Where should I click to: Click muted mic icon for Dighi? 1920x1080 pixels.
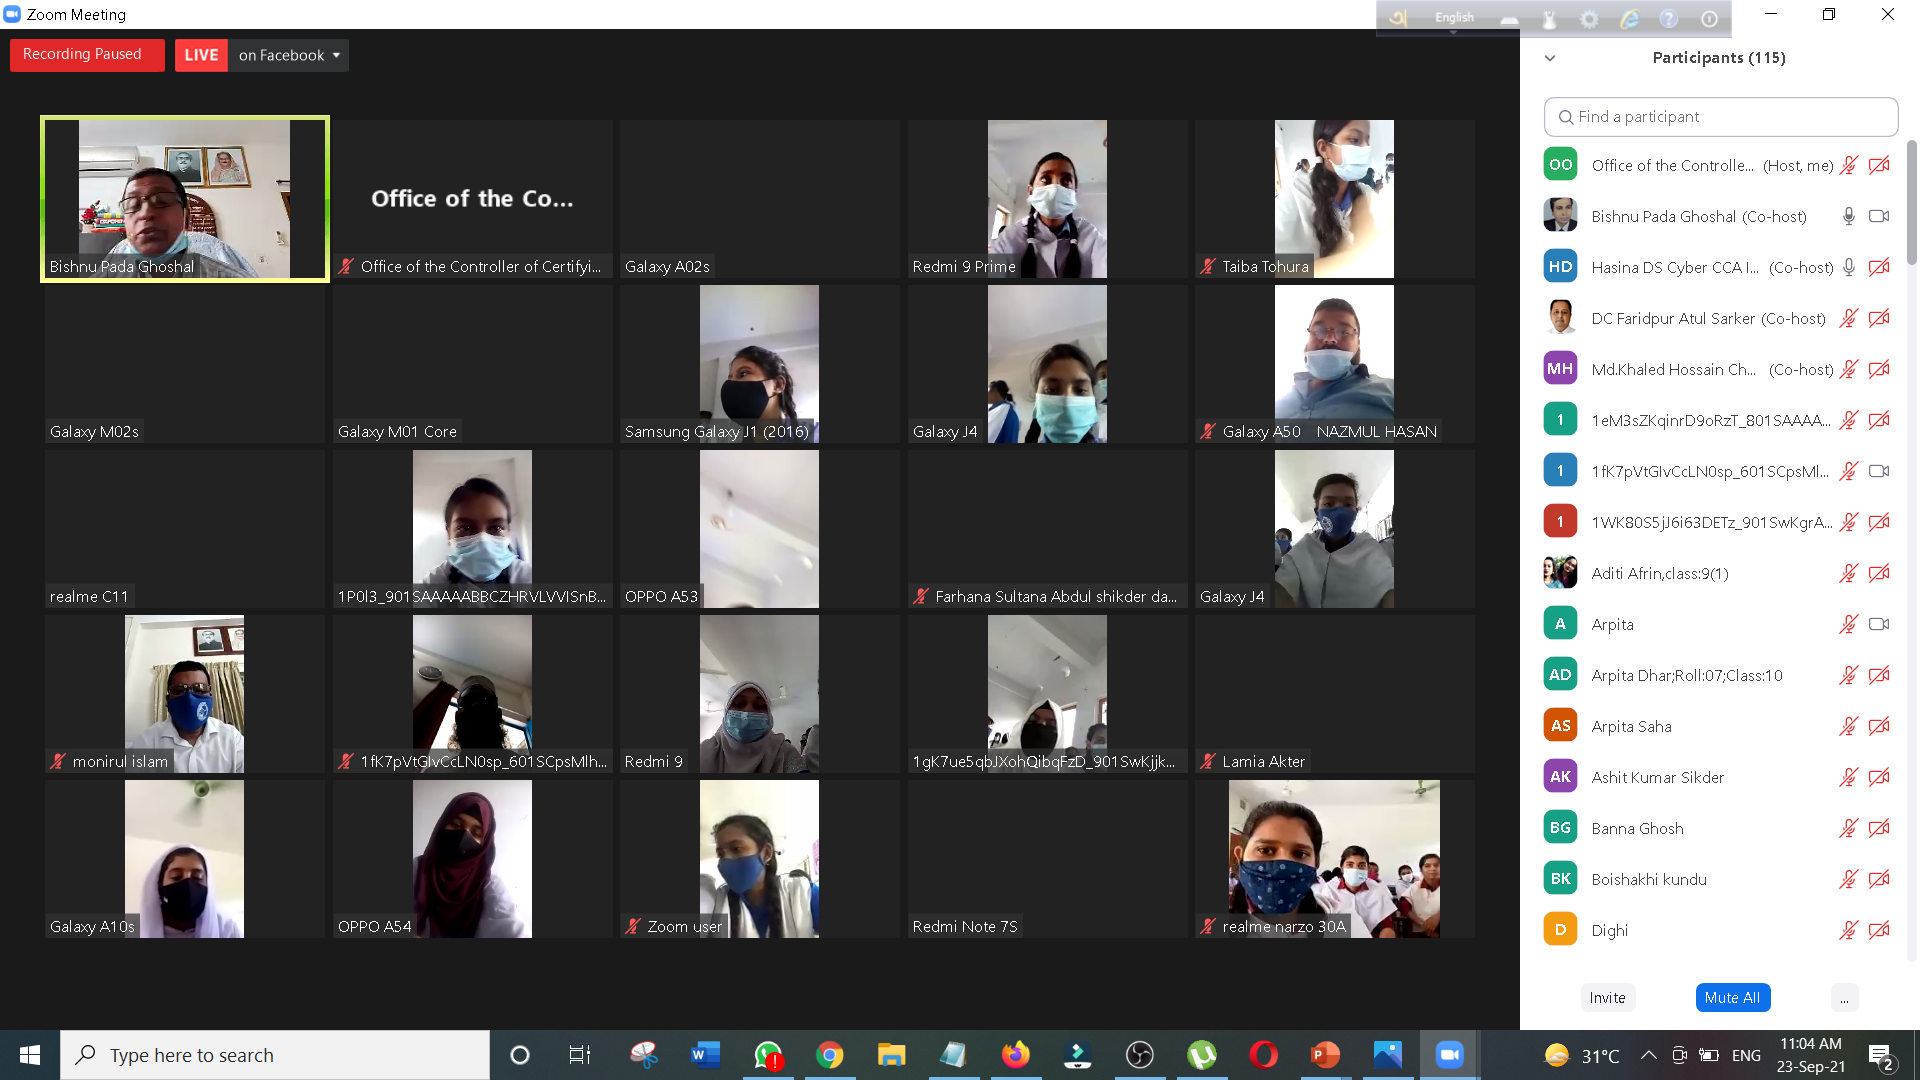pyautogui.click(x=1849, y=930)
